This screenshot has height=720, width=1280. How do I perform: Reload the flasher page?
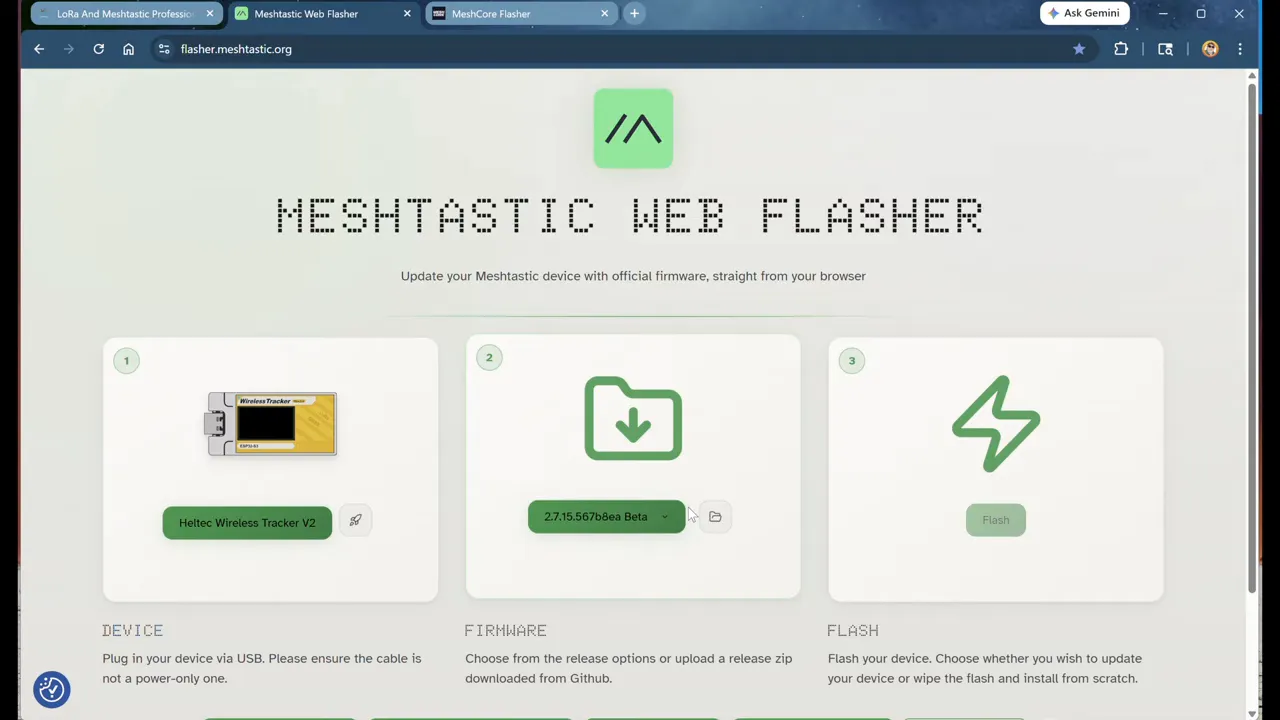tap(98, 49)
